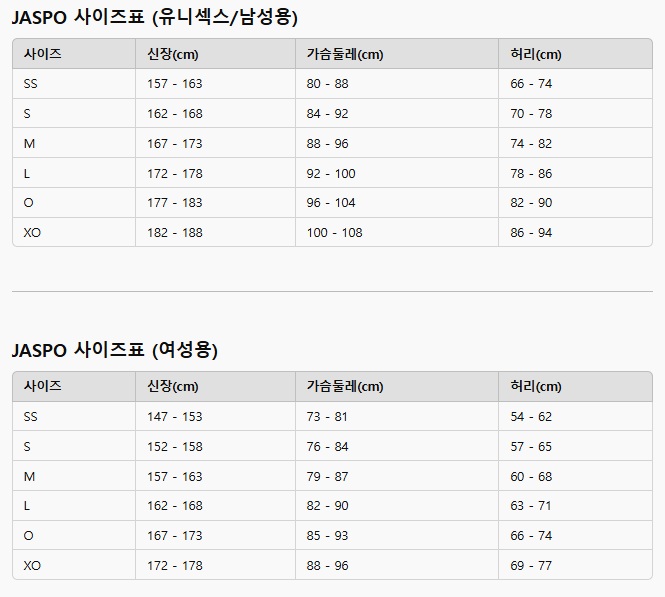Click the waist value 70 - 78
Viewport: 665px width, 597px height.
(x=531, y=113)
